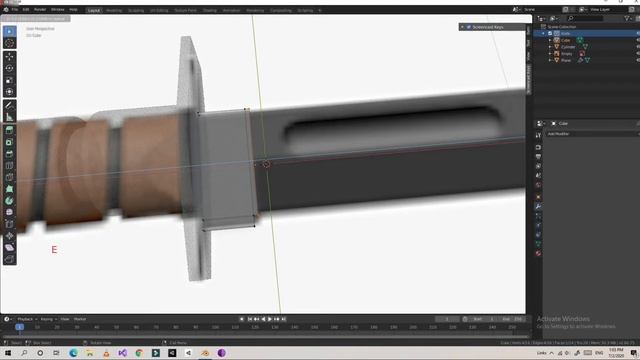
Task: Open the Render properties tab
Action: [538, 147]
